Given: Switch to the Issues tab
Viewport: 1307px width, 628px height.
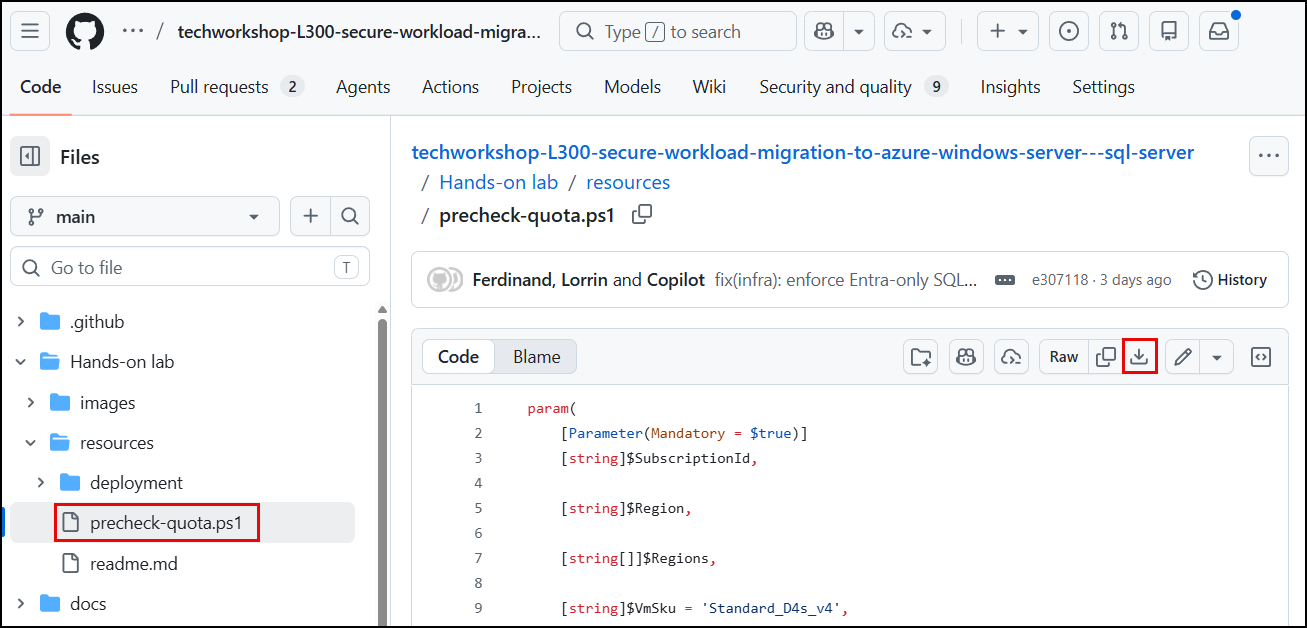Looking at the screenshot, I should pyautogui.click(x=115, y=87).
